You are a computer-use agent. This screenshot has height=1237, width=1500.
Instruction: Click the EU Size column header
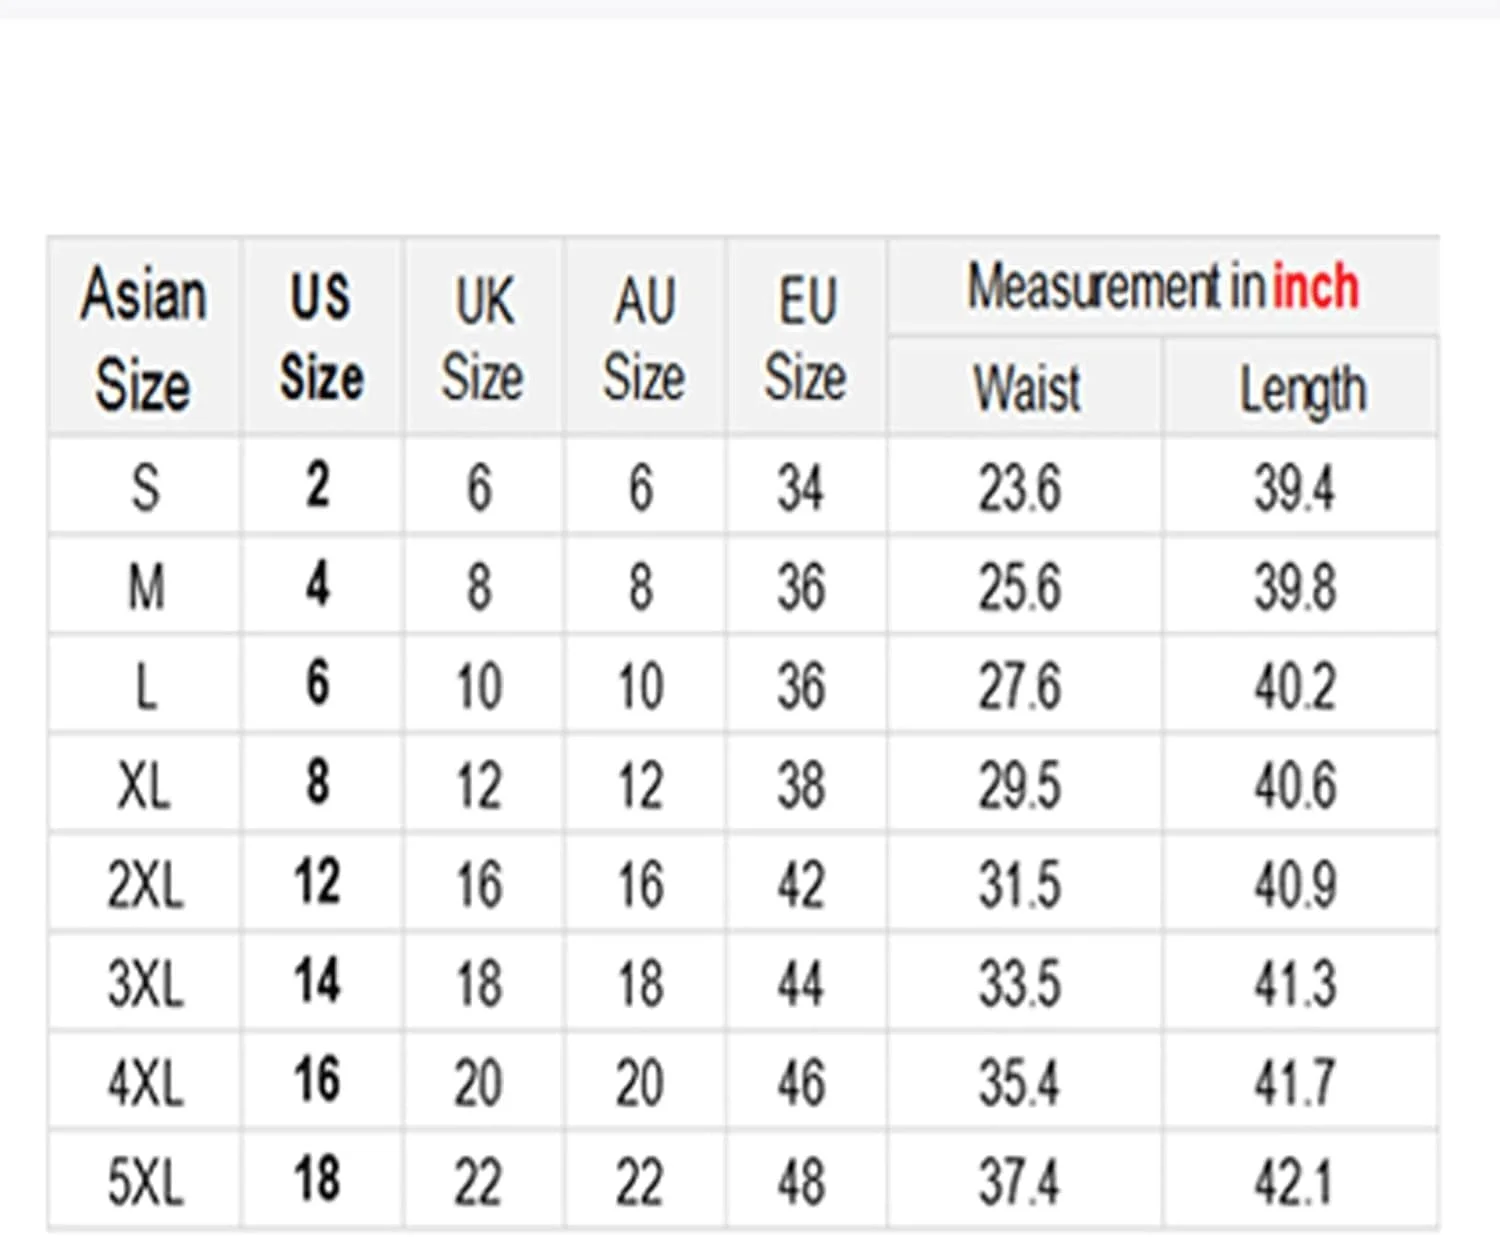pyautogui.click(x=806, y=338)
